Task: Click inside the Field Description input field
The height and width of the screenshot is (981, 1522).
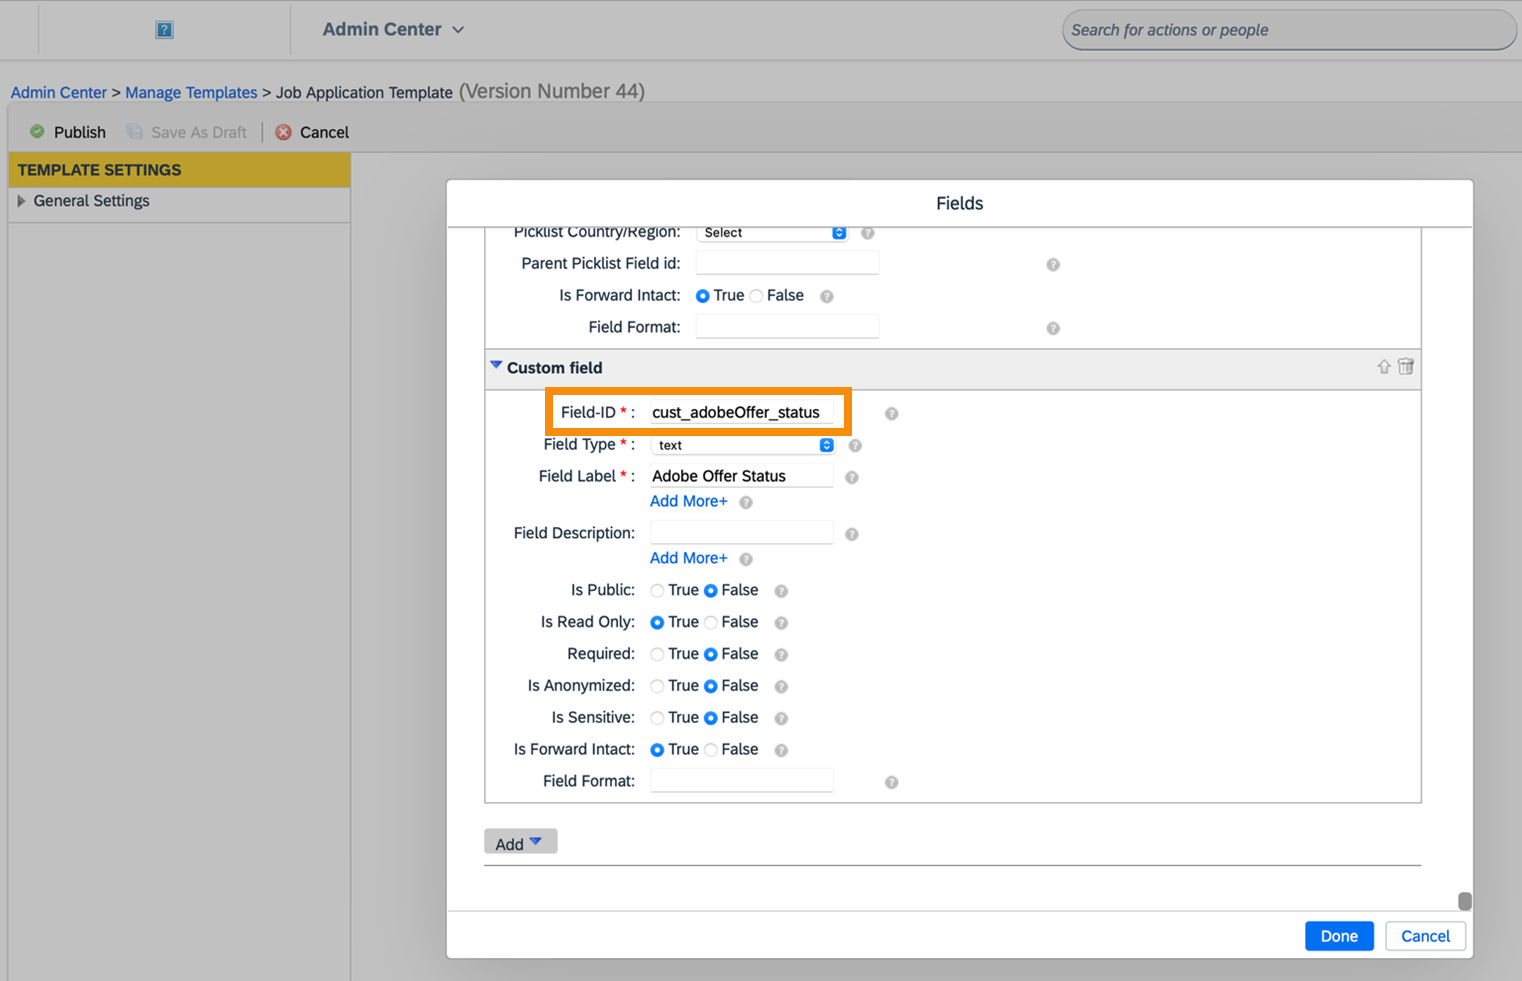Action: point(741,532)
